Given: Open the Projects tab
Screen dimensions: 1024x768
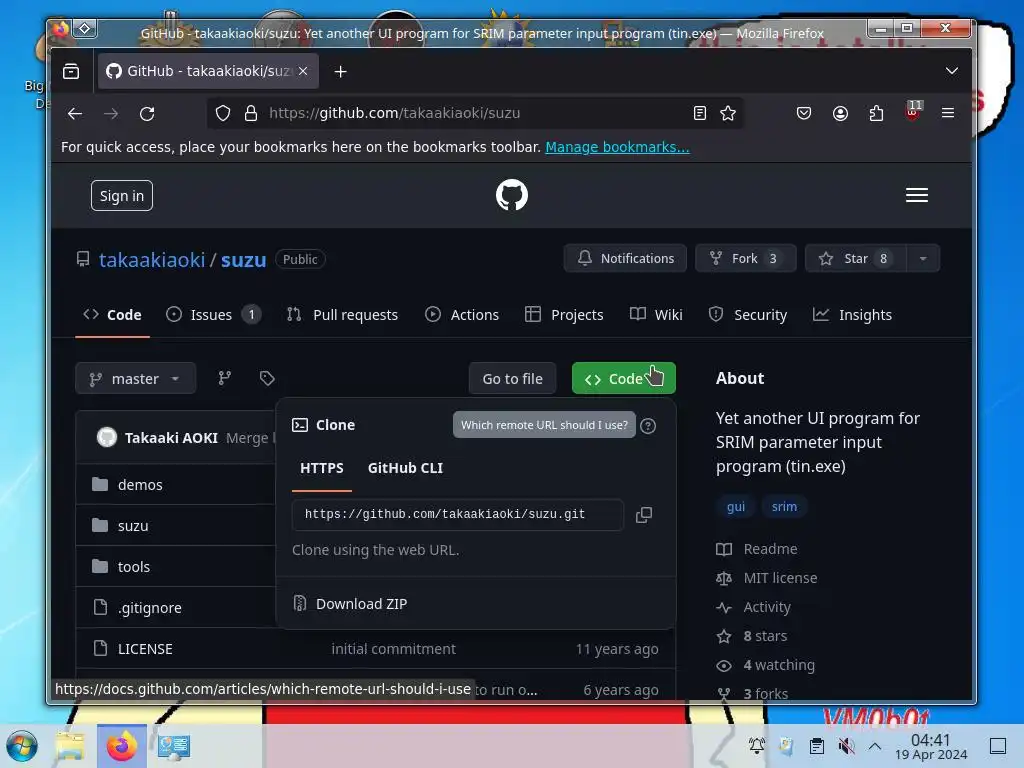Looking at the screenshot, I should [x=564, y=315].
